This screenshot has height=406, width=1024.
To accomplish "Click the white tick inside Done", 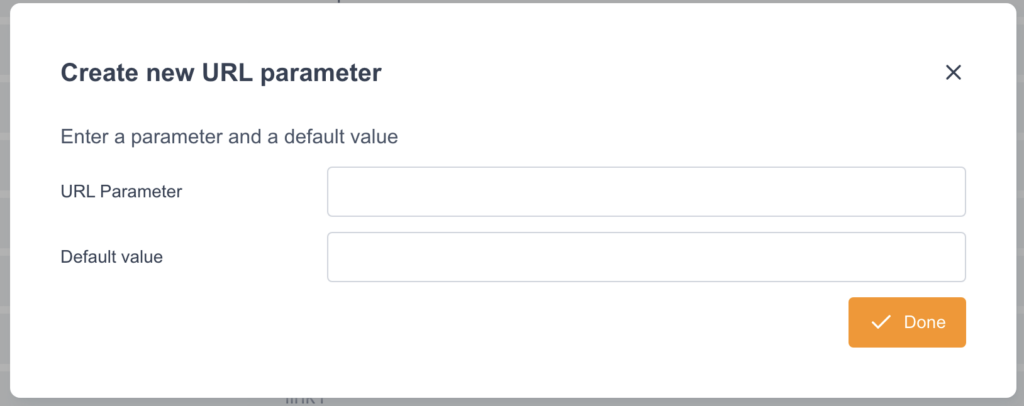I will point(881,322).
